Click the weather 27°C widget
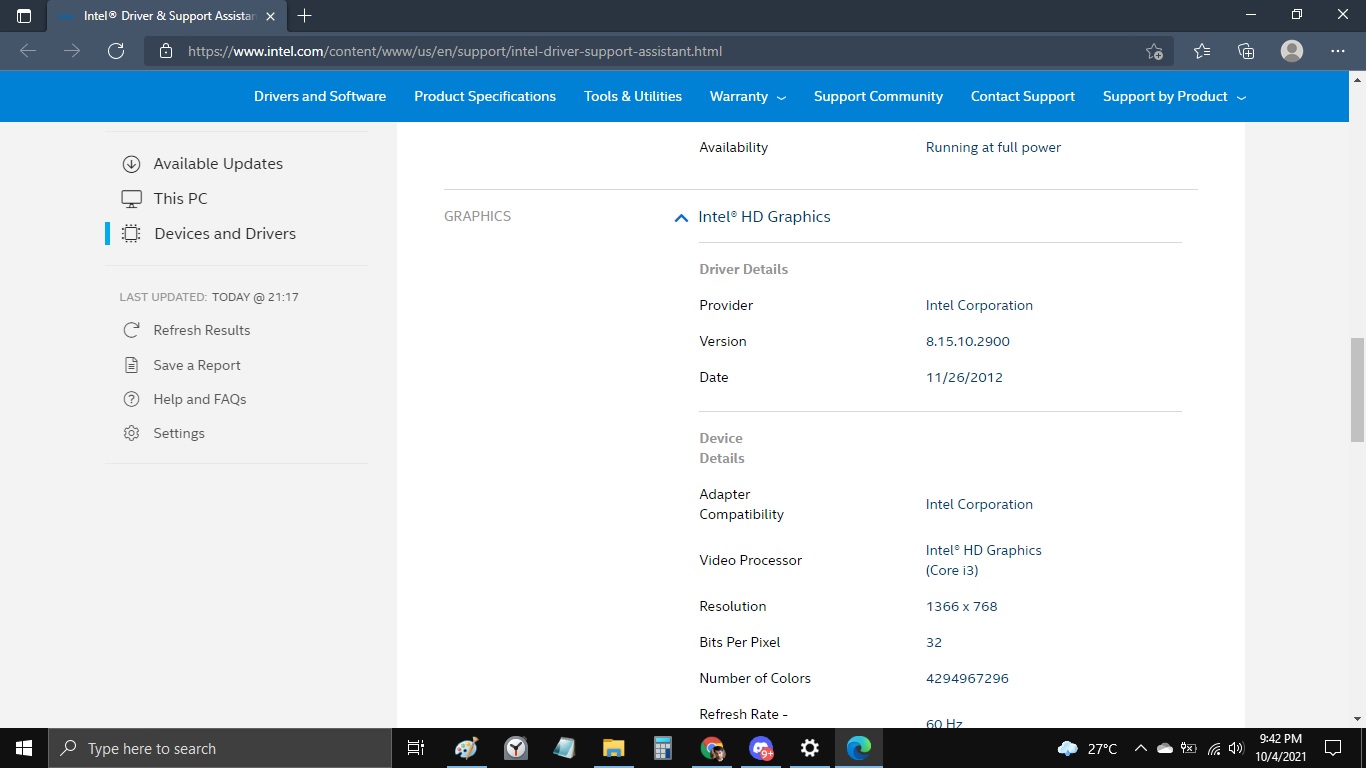 (1087, 748)
